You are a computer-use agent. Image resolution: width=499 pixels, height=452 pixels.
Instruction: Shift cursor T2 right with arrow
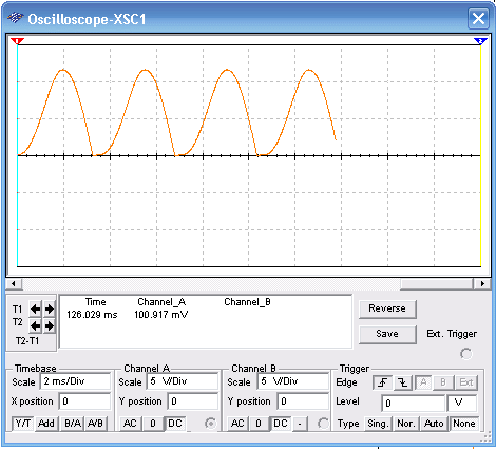(x=49, y=326)
